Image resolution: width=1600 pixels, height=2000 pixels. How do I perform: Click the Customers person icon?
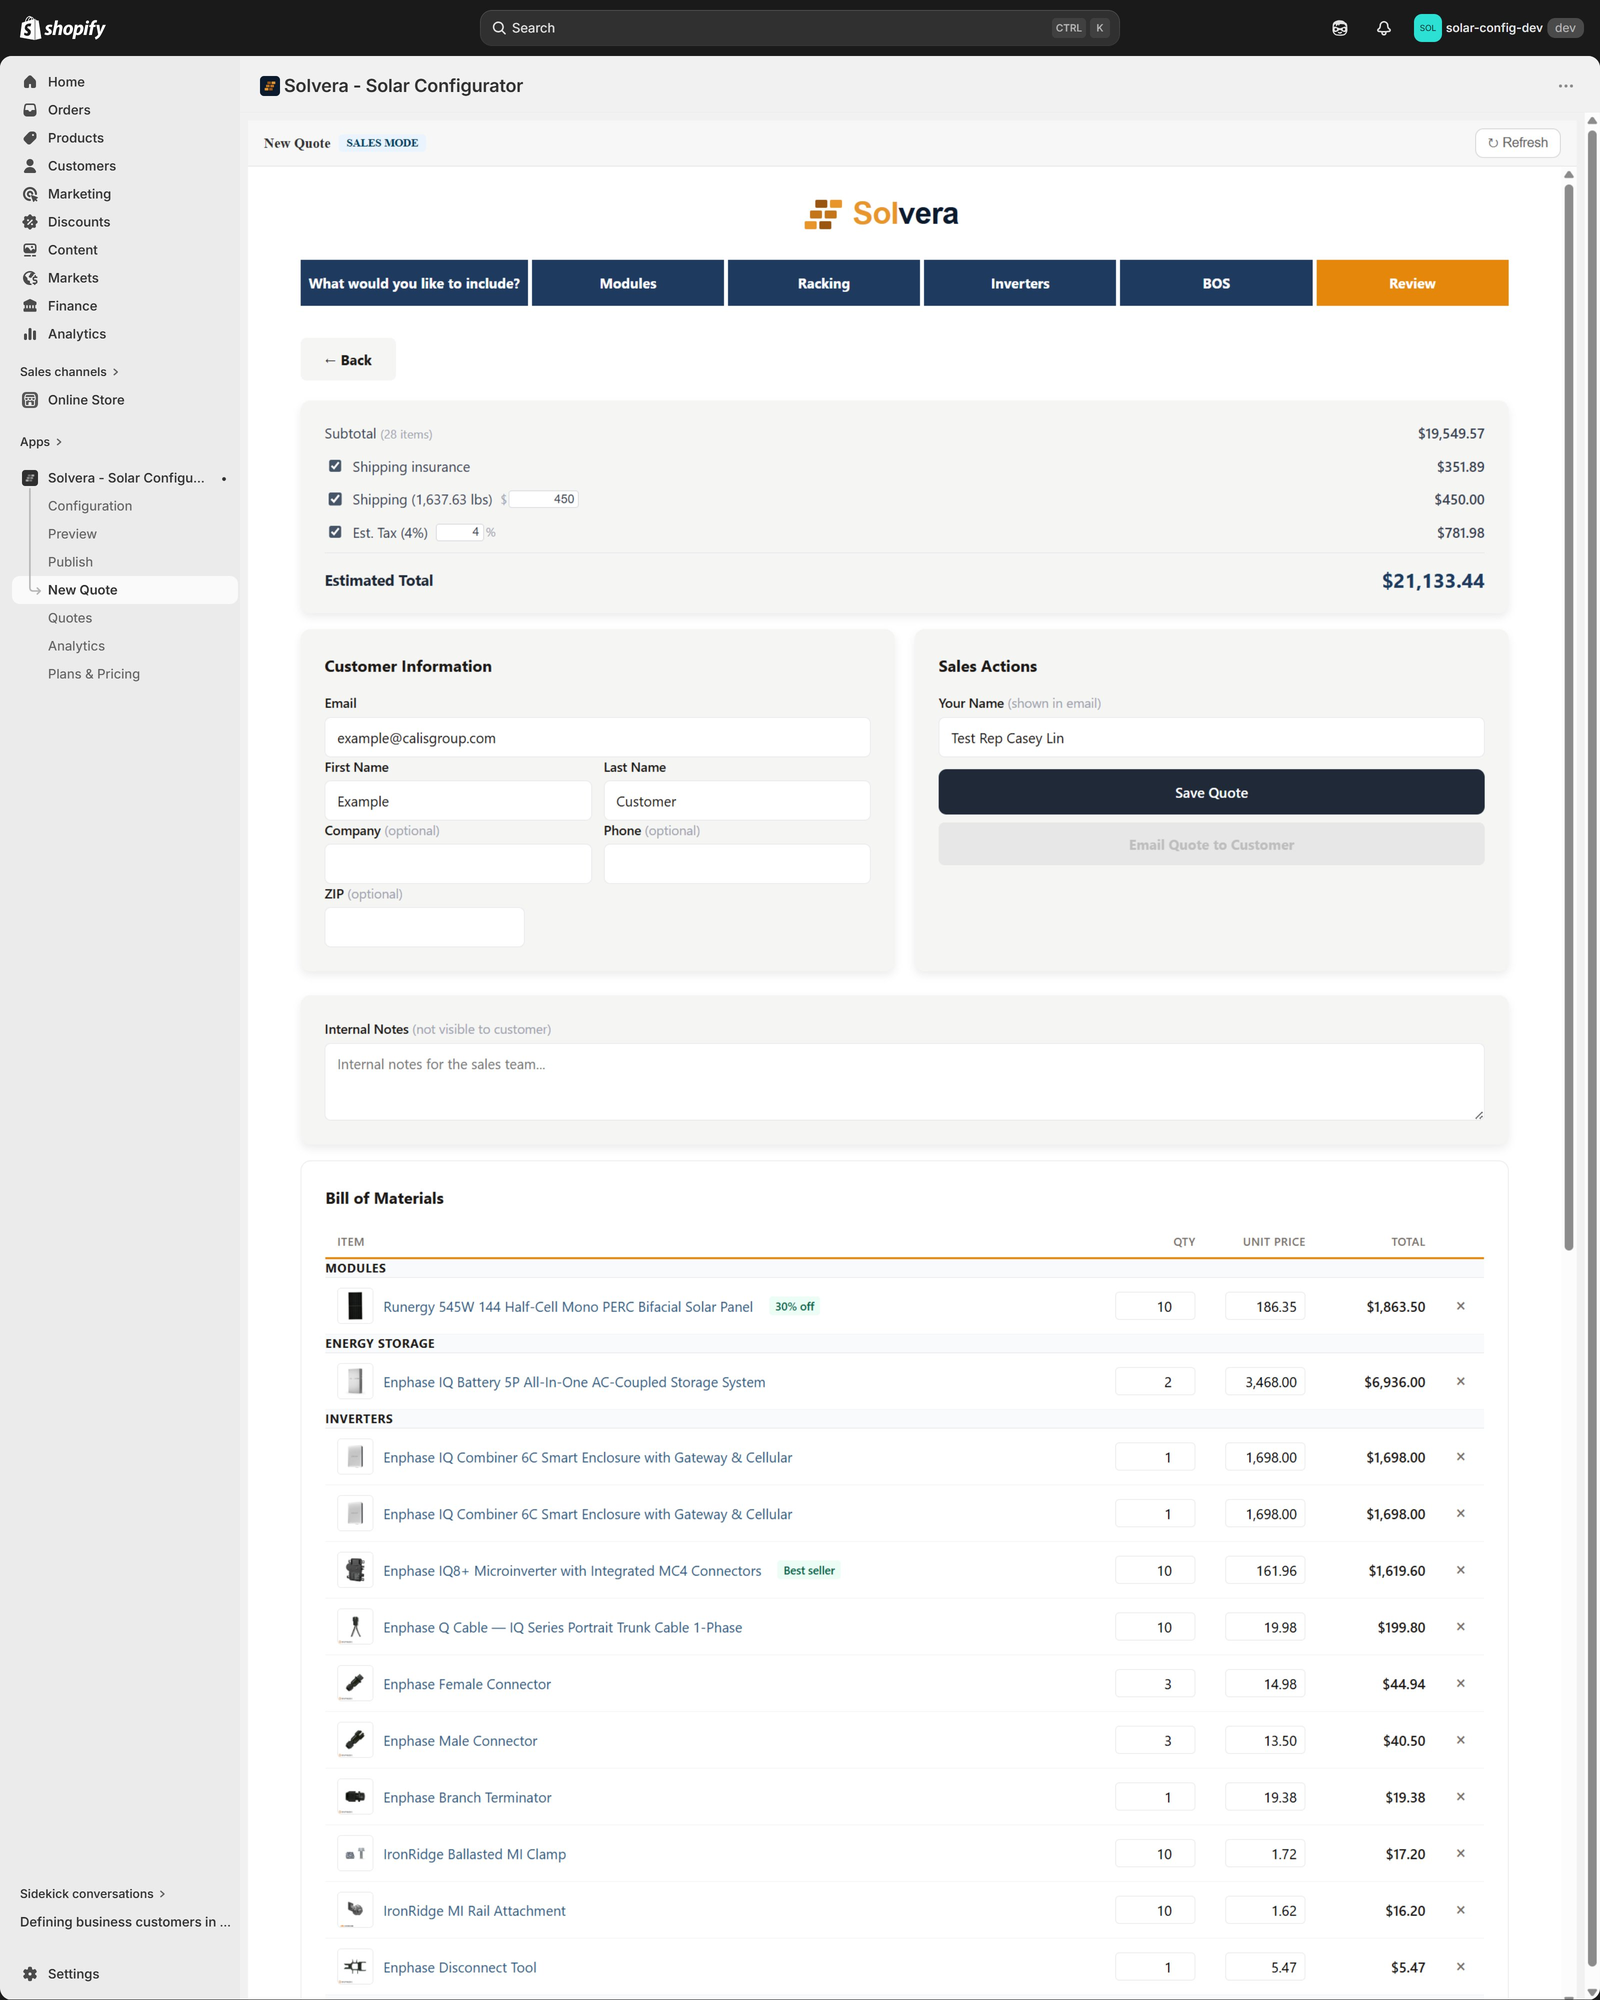coord(30,166)
